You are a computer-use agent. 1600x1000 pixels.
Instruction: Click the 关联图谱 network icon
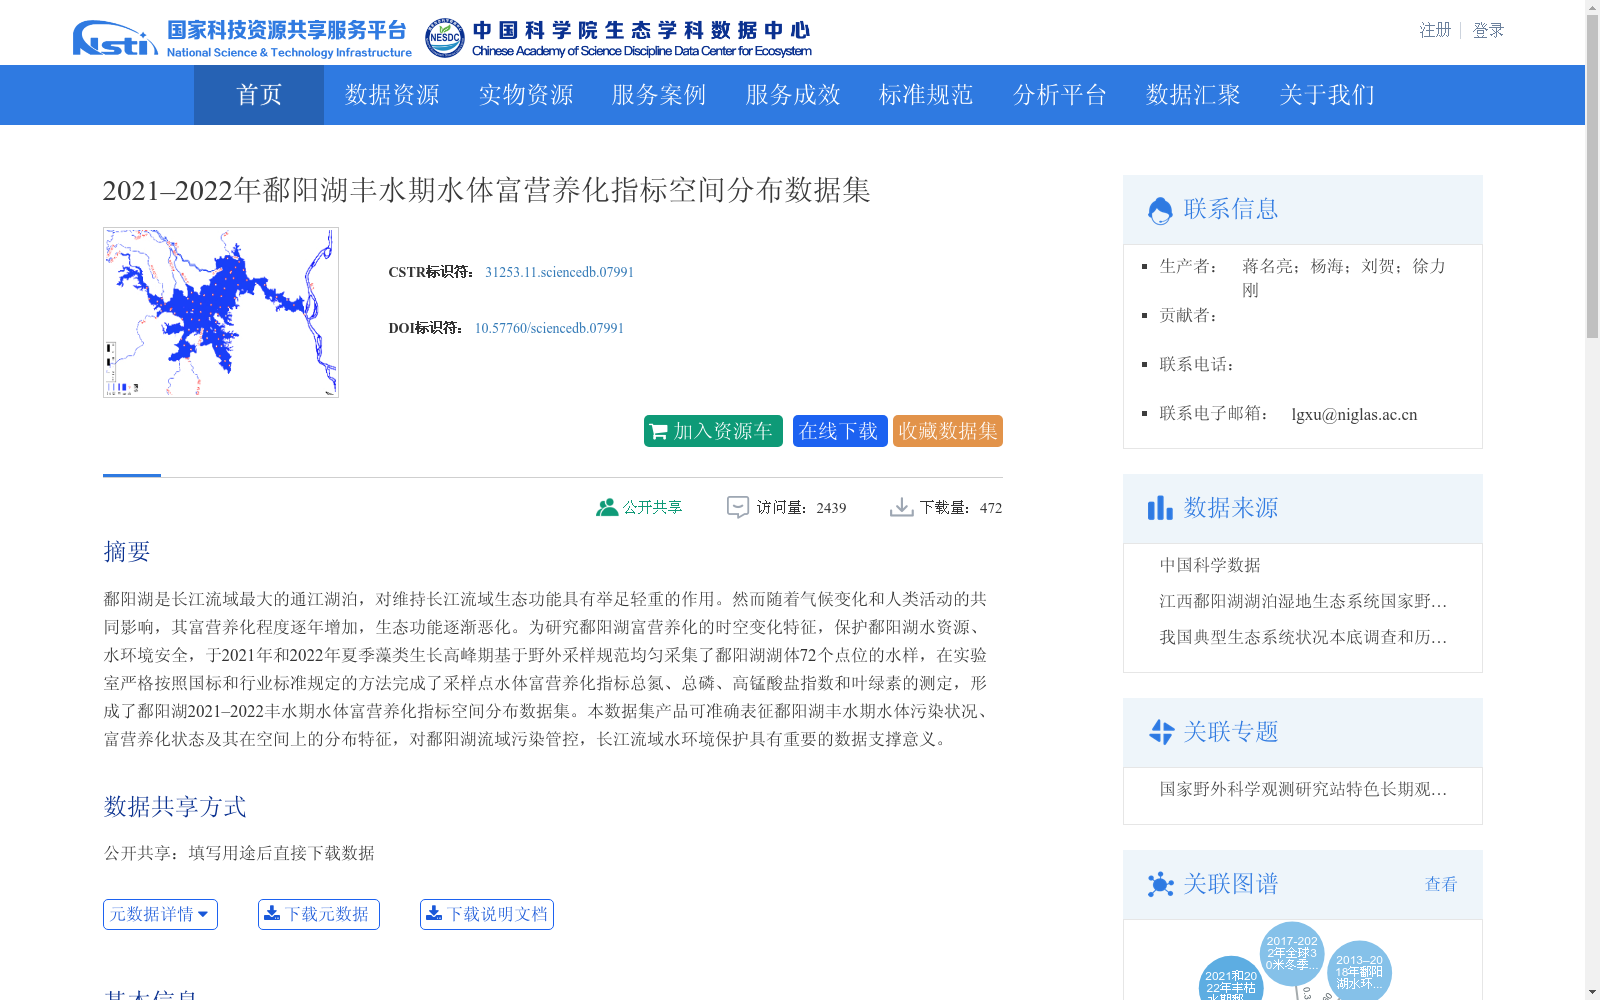tap(1160, 884)
